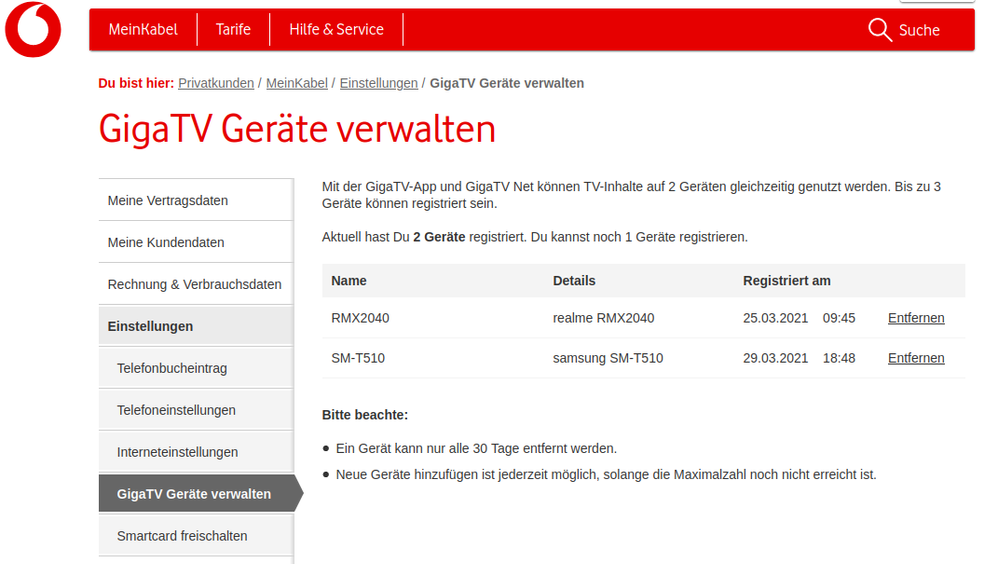Open Smartcard freischalten in sidebar

[x=196, y=536]
